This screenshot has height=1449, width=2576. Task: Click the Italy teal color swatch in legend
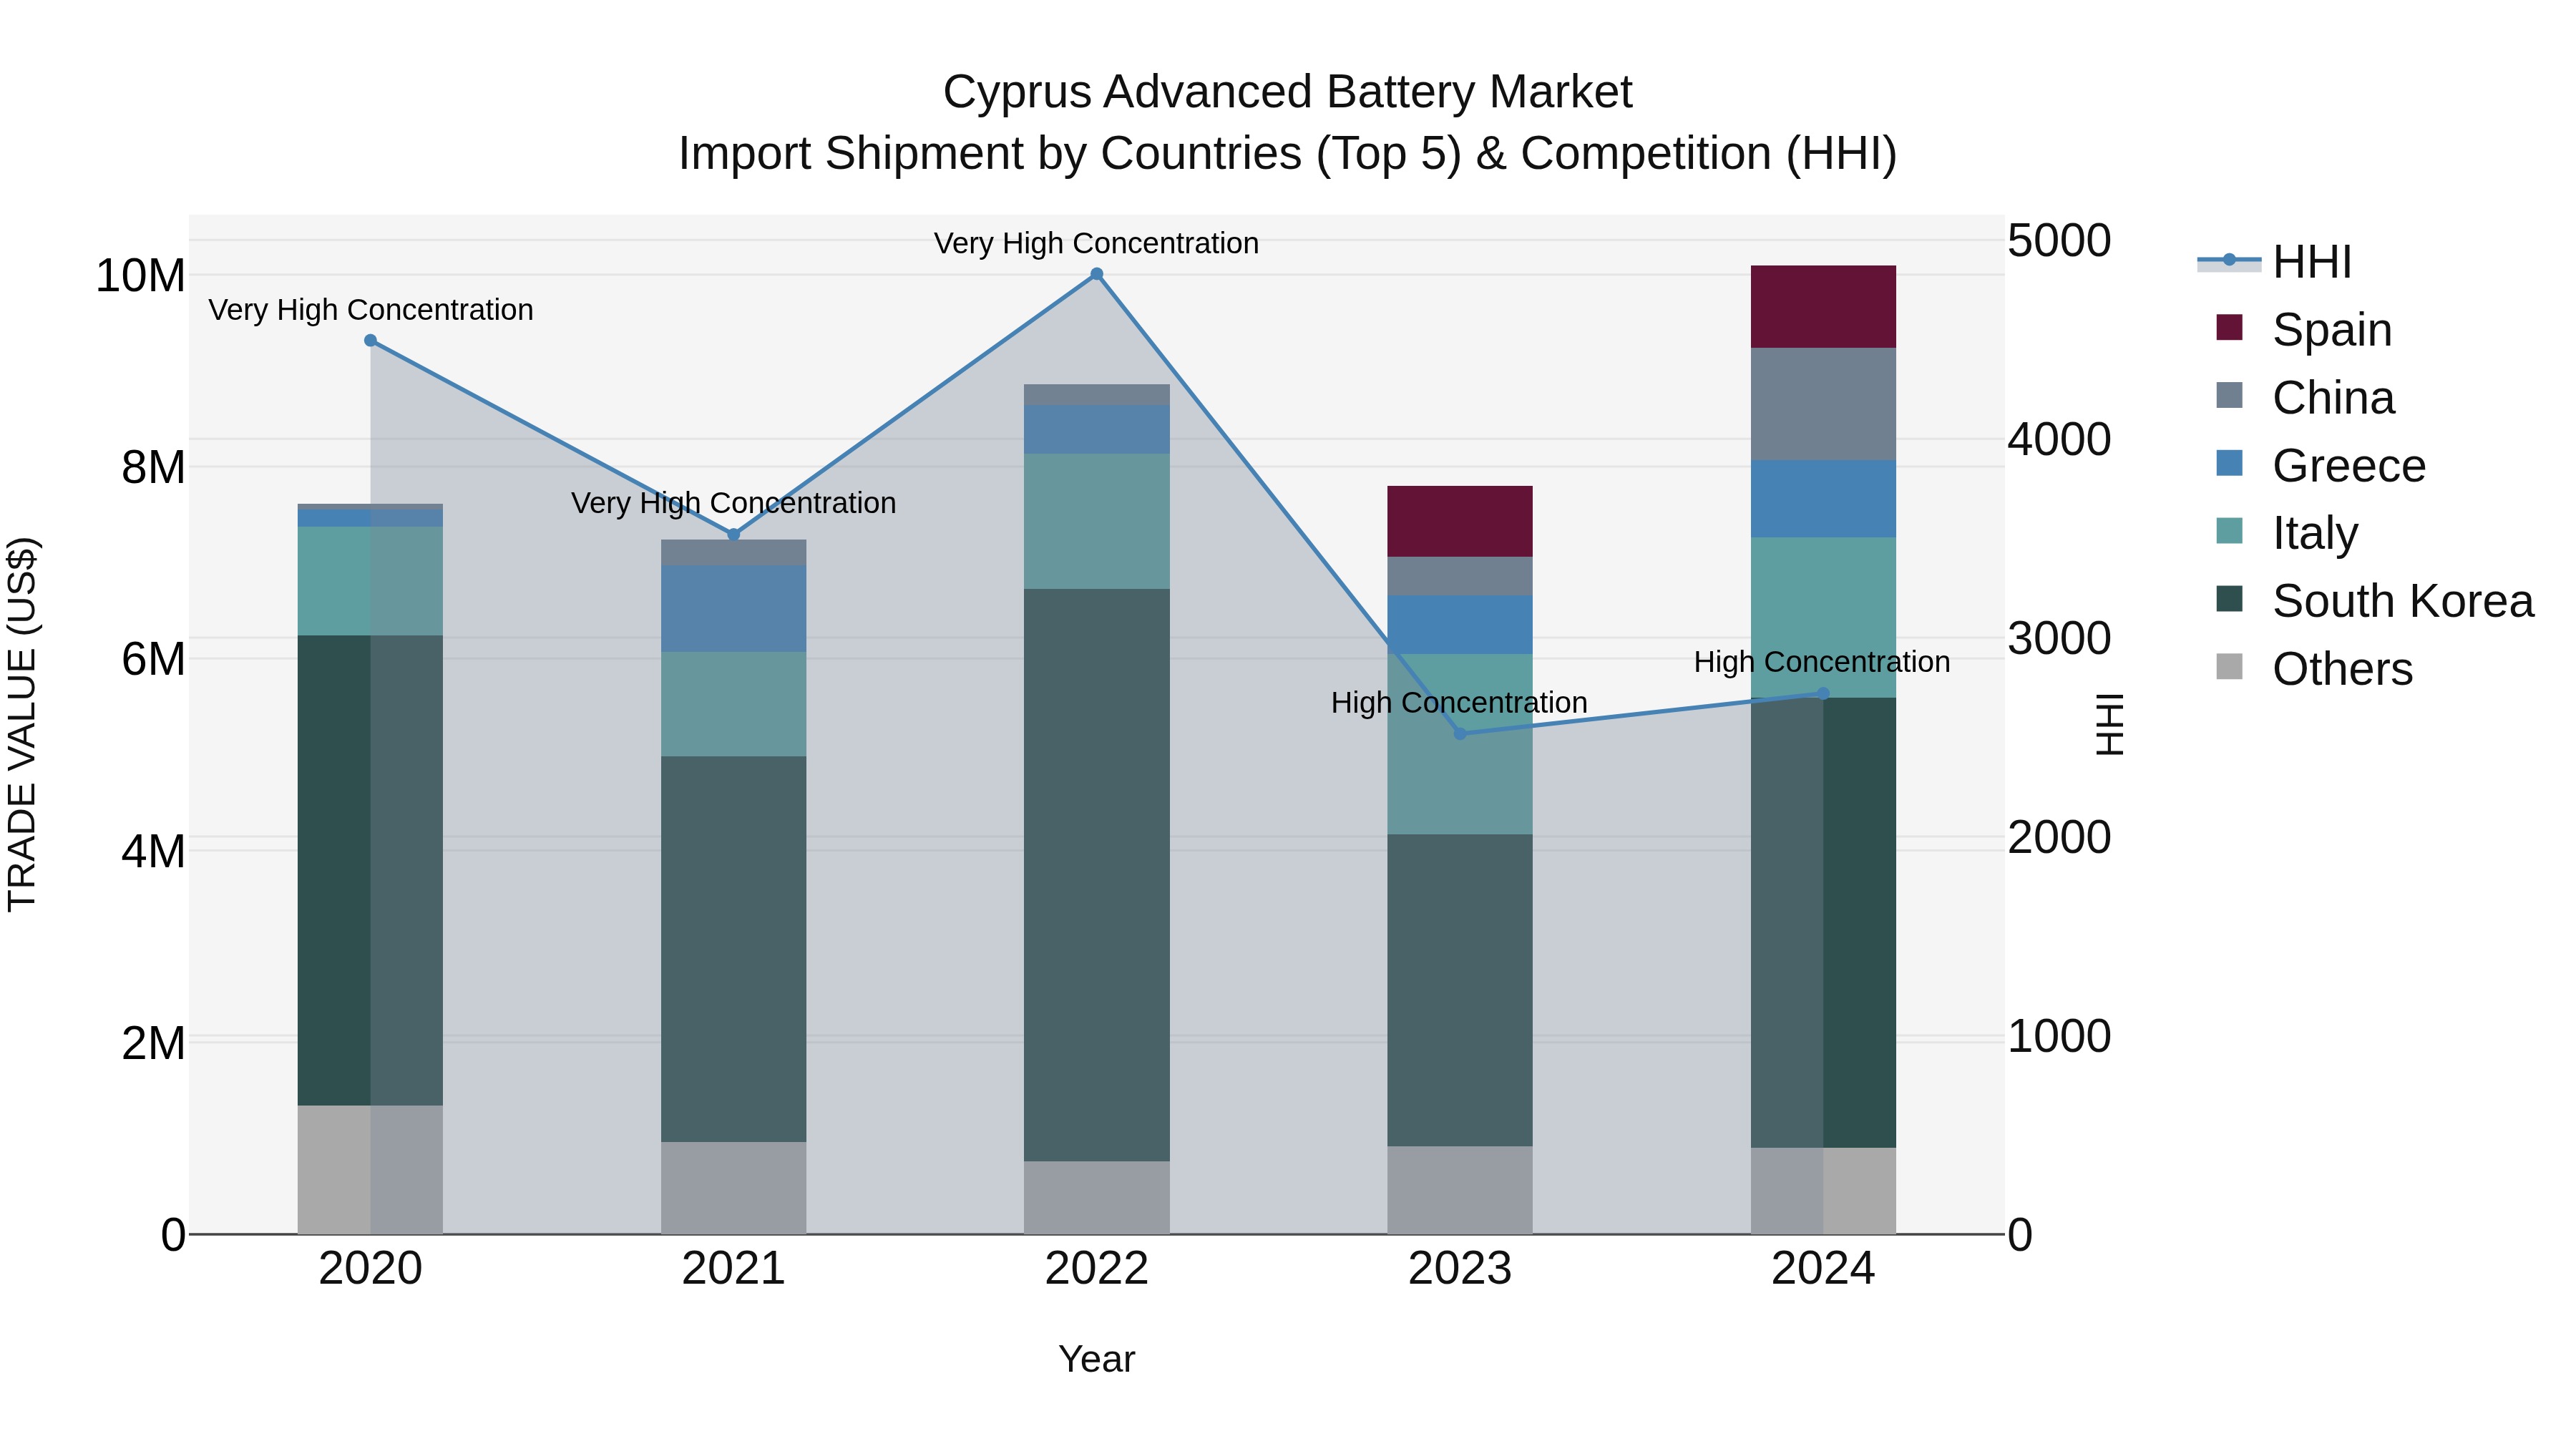[x=2229, y=531]
